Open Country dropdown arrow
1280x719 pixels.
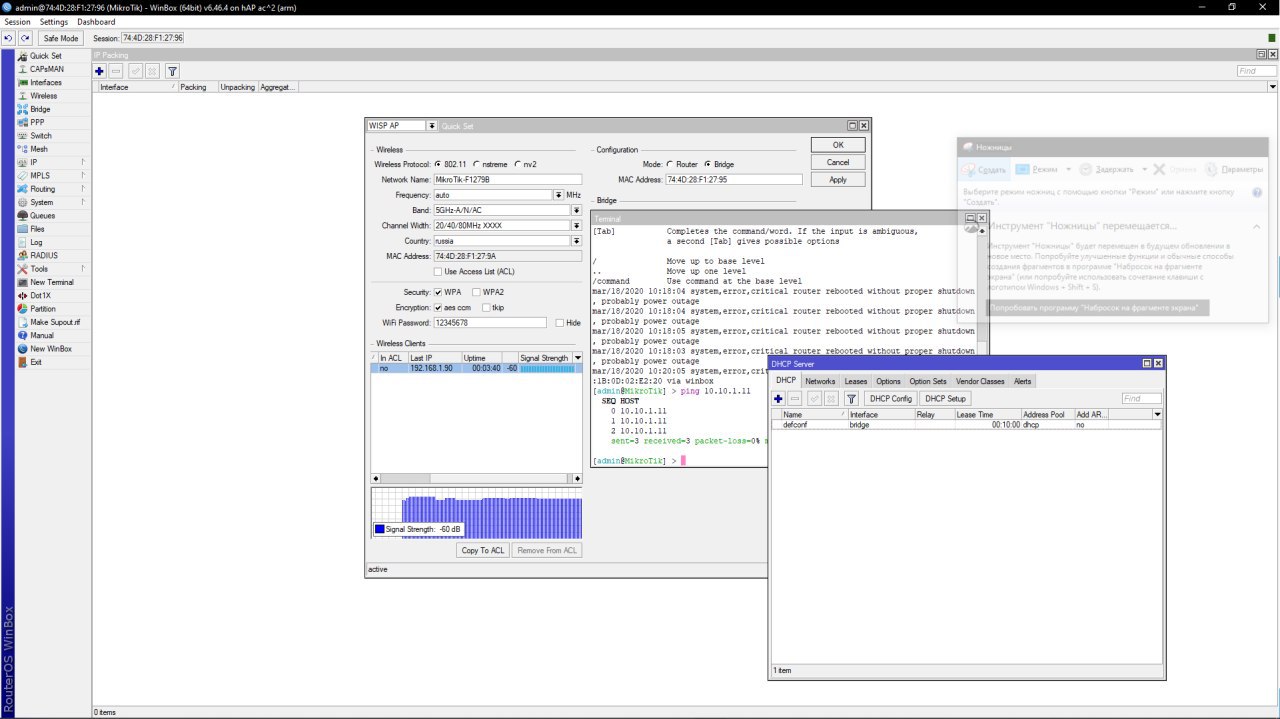[576, 241]
